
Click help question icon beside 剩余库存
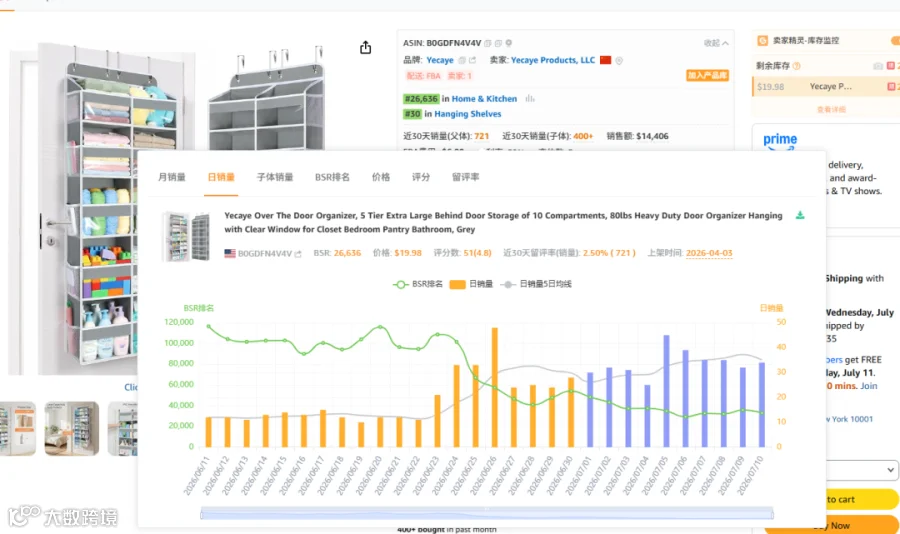[797, 66]
